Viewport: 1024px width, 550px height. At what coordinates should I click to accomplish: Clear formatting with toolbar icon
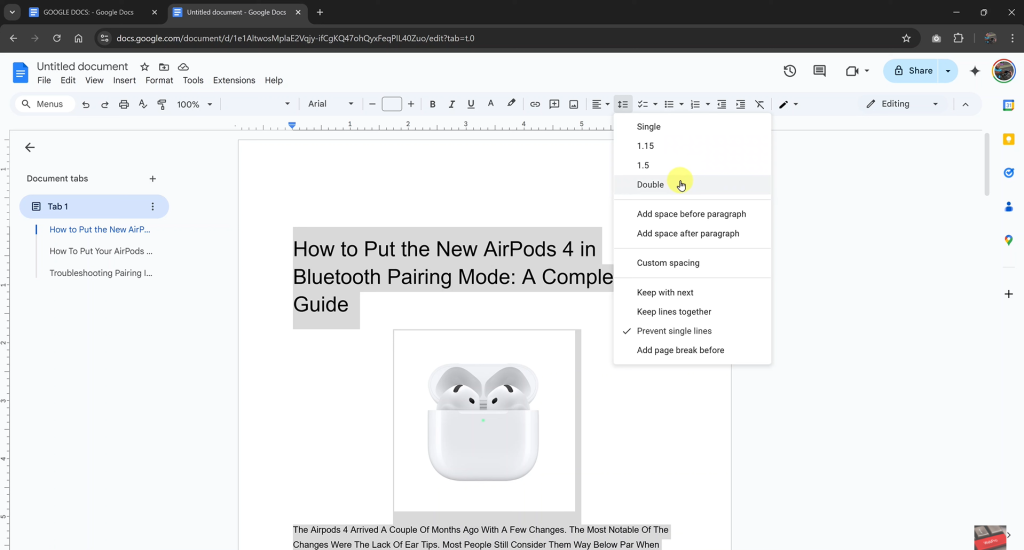pyautogui.click(x=760, y=105)
